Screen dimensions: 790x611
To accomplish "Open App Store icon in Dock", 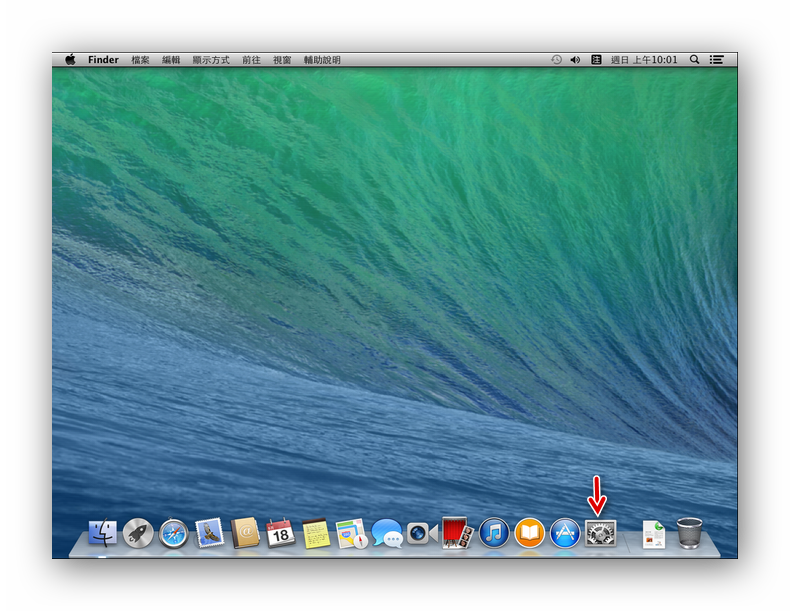I will click(x=565, y=533).
